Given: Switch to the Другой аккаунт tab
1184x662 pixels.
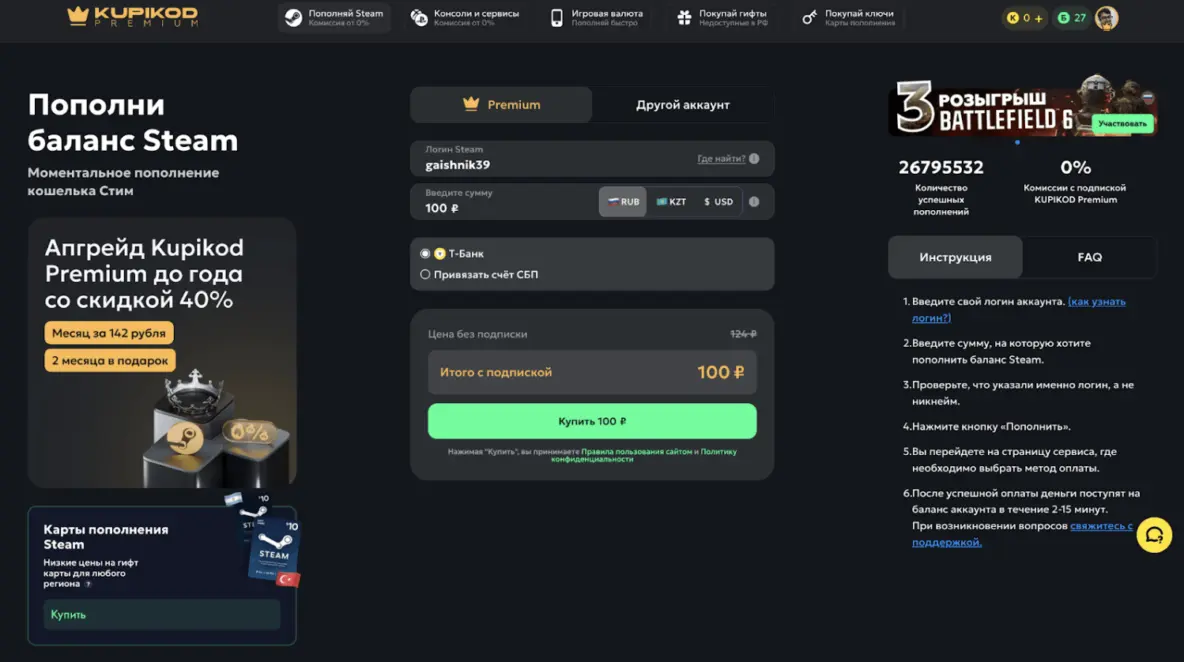Looking at the screenshot, I should [x=683, y=105].
